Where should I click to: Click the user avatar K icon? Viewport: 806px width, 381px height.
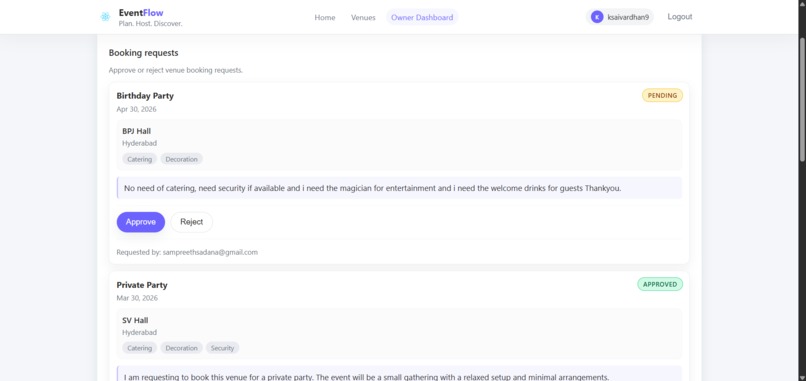(x=597, y=17)
